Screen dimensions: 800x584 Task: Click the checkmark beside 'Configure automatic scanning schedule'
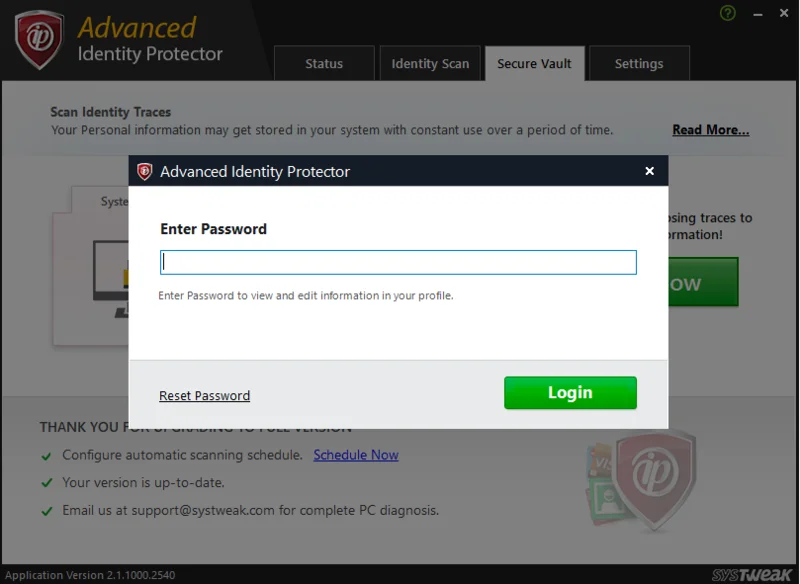click(46, 455)
